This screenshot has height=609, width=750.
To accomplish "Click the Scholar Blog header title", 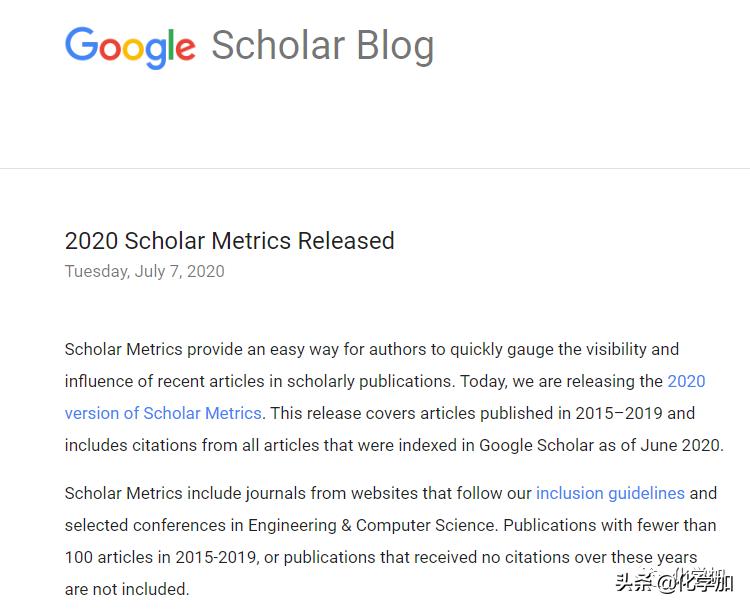I will coord(322,46).
